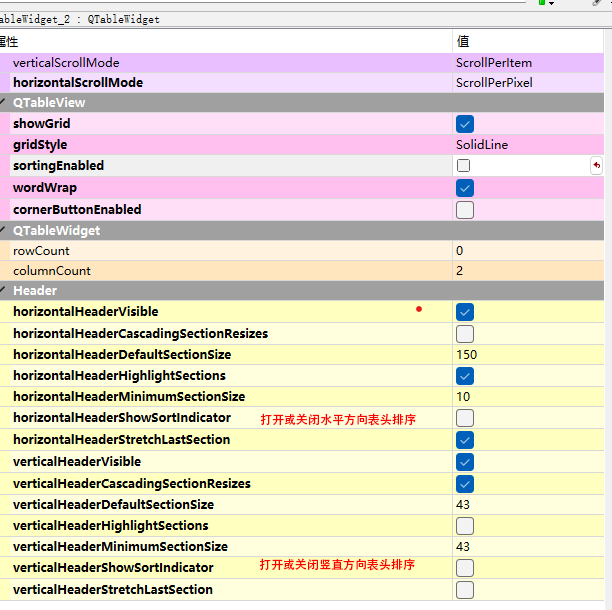Toggle the wordWrap checkbox off
This screenshot has width=612, height=610.
click(x=464, y=188)
